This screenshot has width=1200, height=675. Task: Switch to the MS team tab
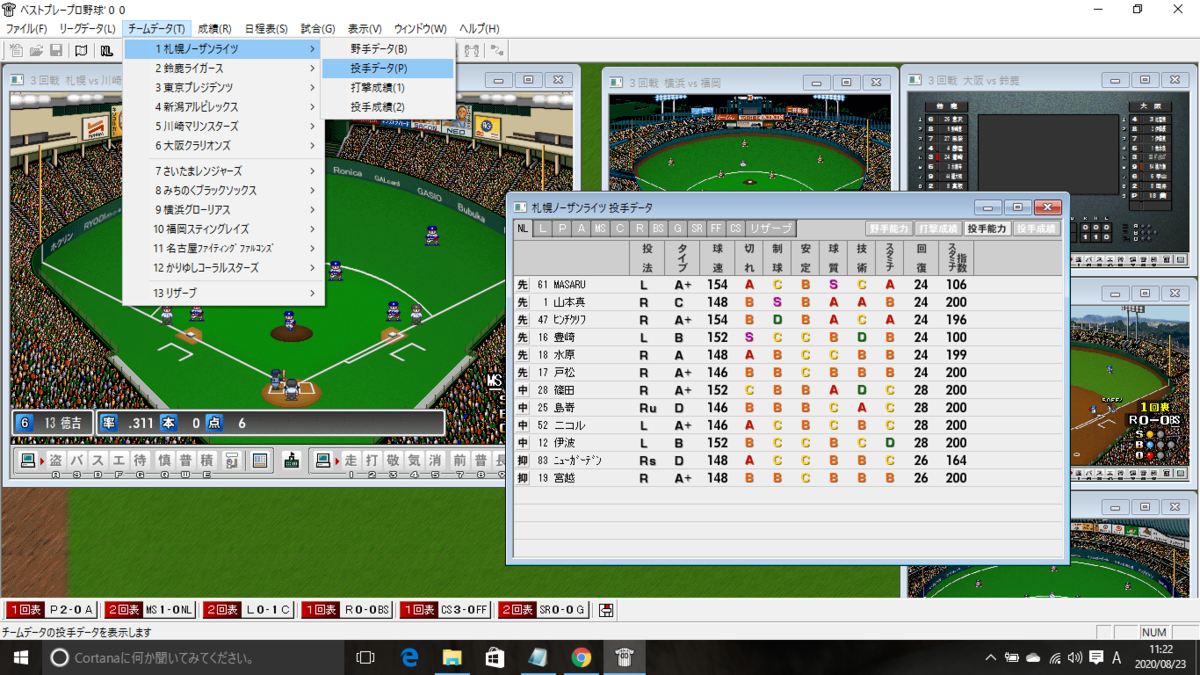click(x=600, y=229)
